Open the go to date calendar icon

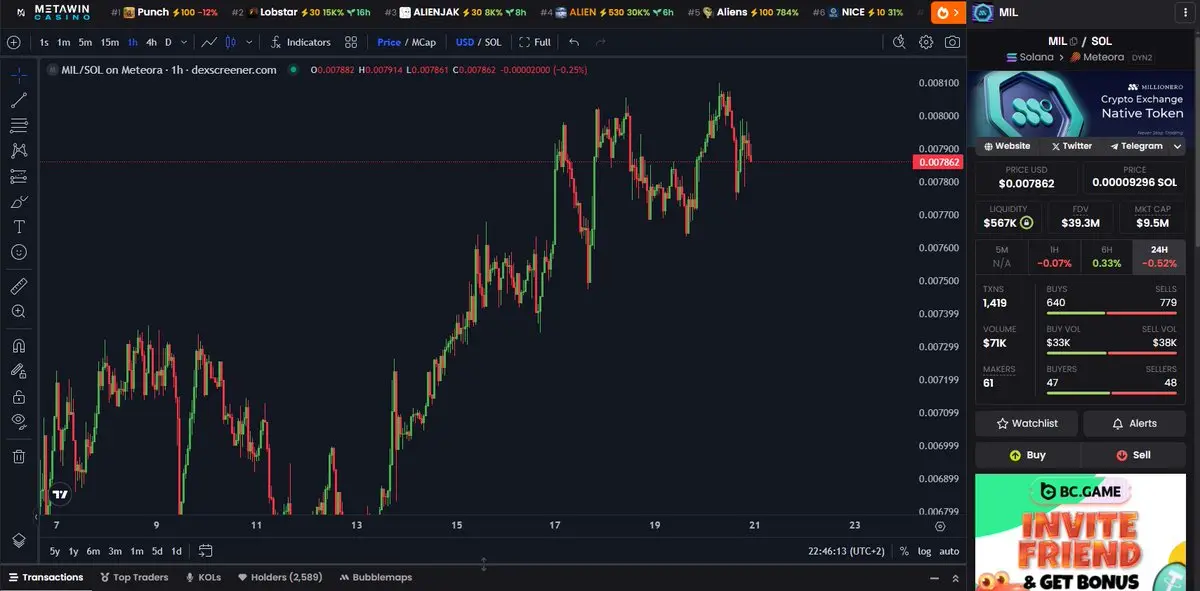click(206, 550)
